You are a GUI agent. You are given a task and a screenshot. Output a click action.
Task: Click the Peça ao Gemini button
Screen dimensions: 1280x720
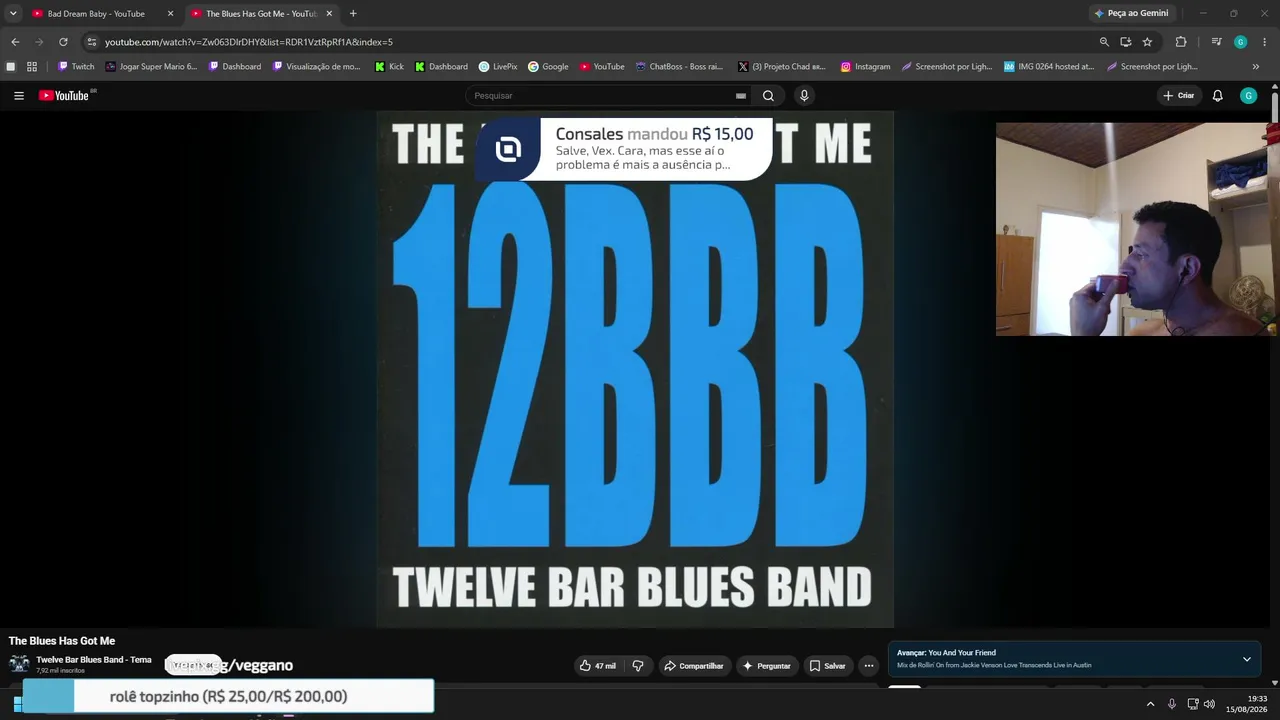click(1131, 14)
